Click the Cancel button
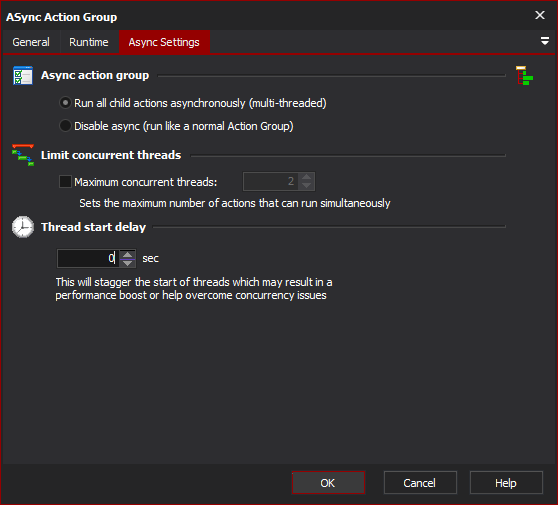This screenshot has width=558, height=505. (420, 483)
